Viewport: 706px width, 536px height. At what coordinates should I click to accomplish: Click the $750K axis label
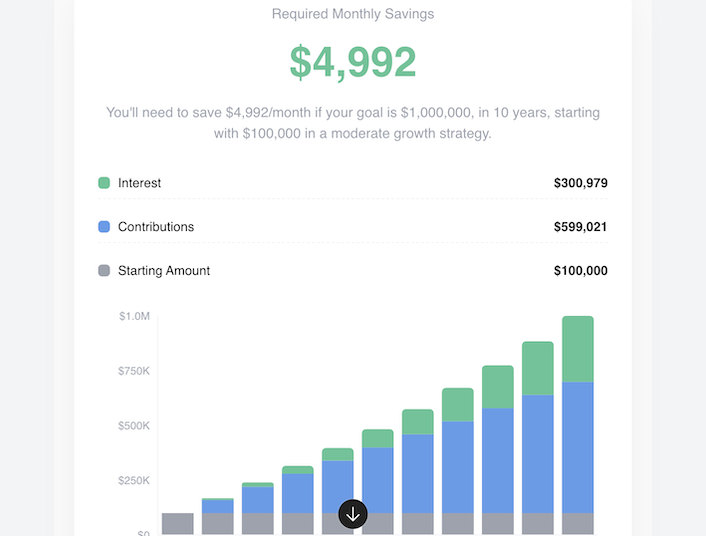coord(134,371)
